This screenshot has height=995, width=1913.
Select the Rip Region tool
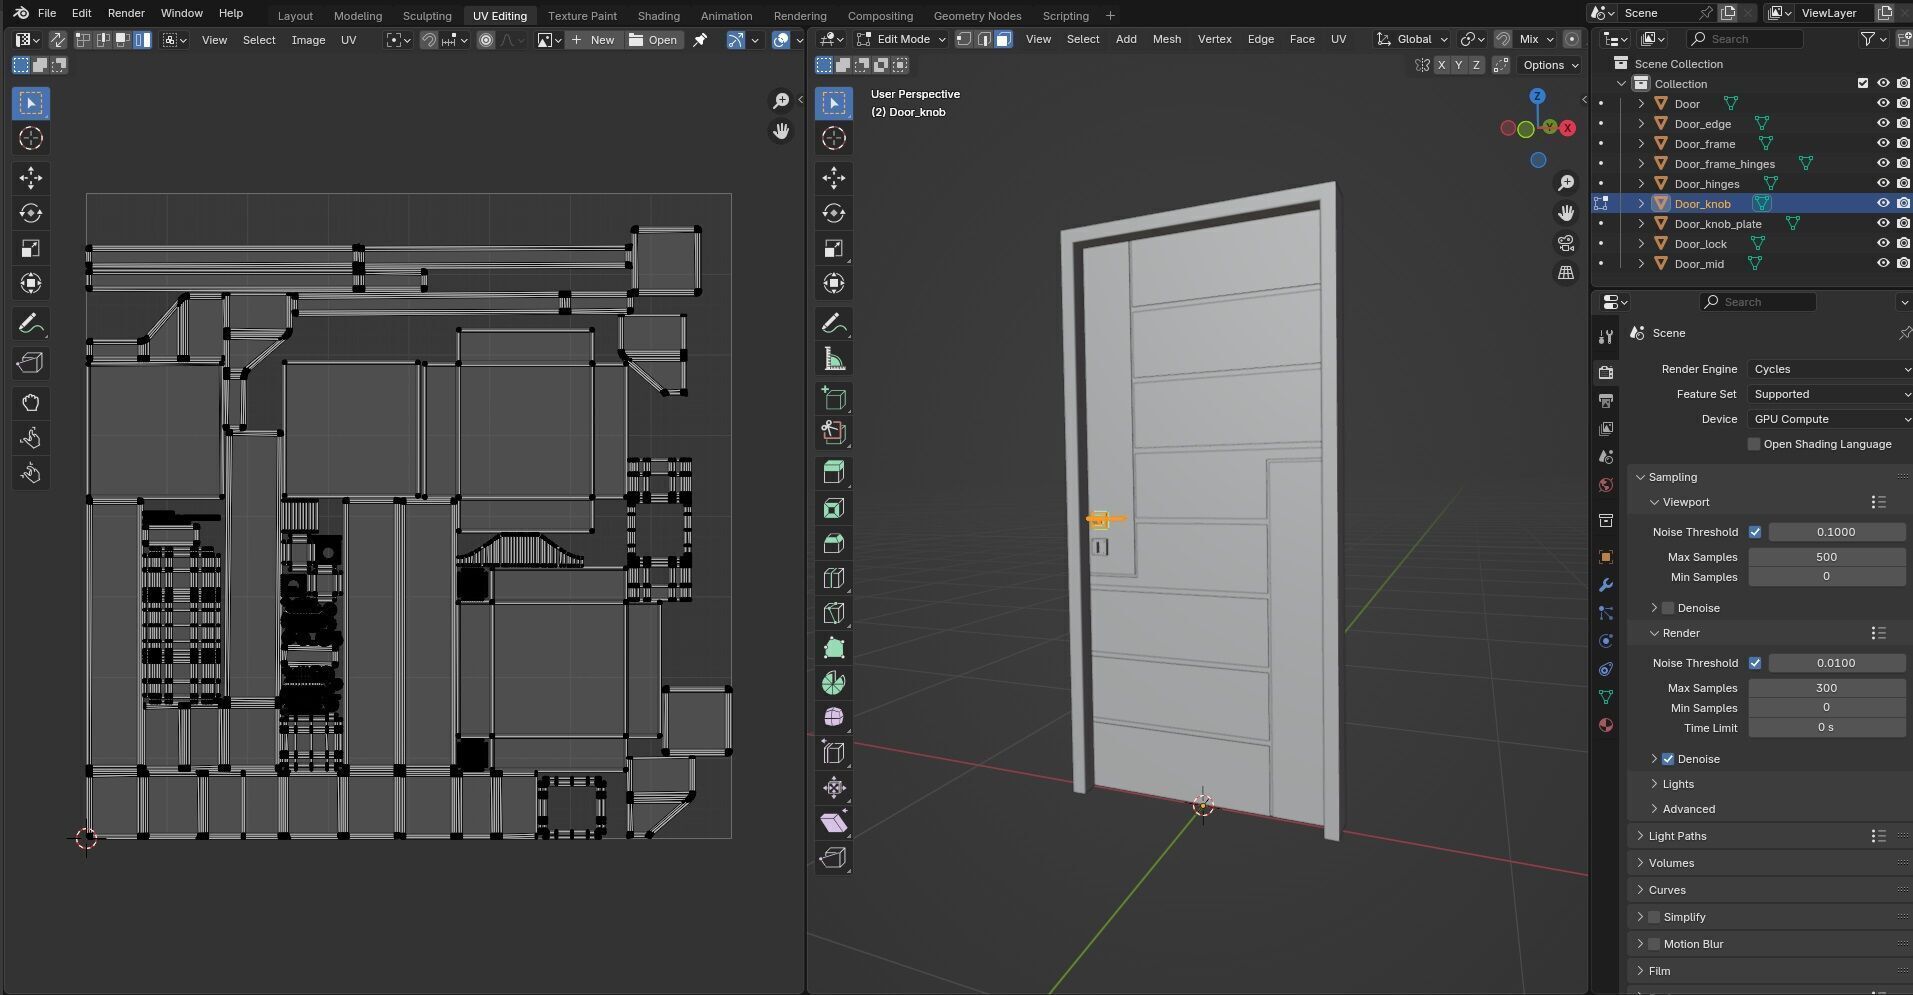click(834, 858)
